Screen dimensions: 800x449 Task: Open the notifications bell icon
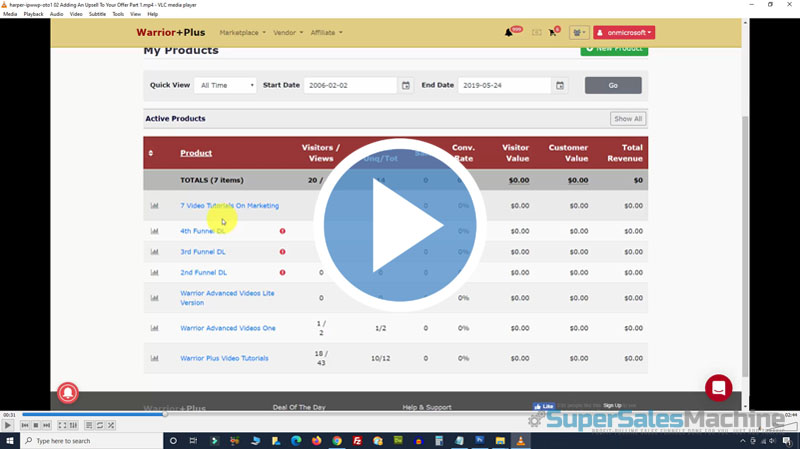509,33
